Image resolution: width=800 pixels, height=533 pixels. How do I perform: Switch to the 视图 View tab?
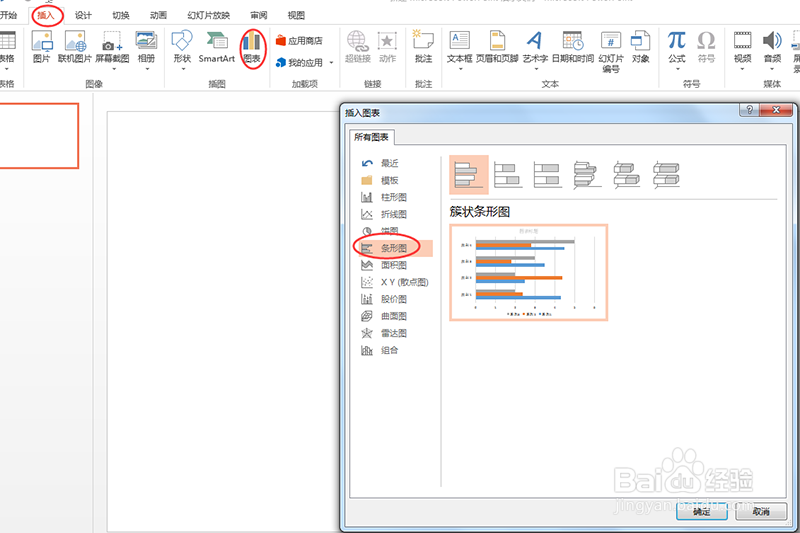point(296,15)
